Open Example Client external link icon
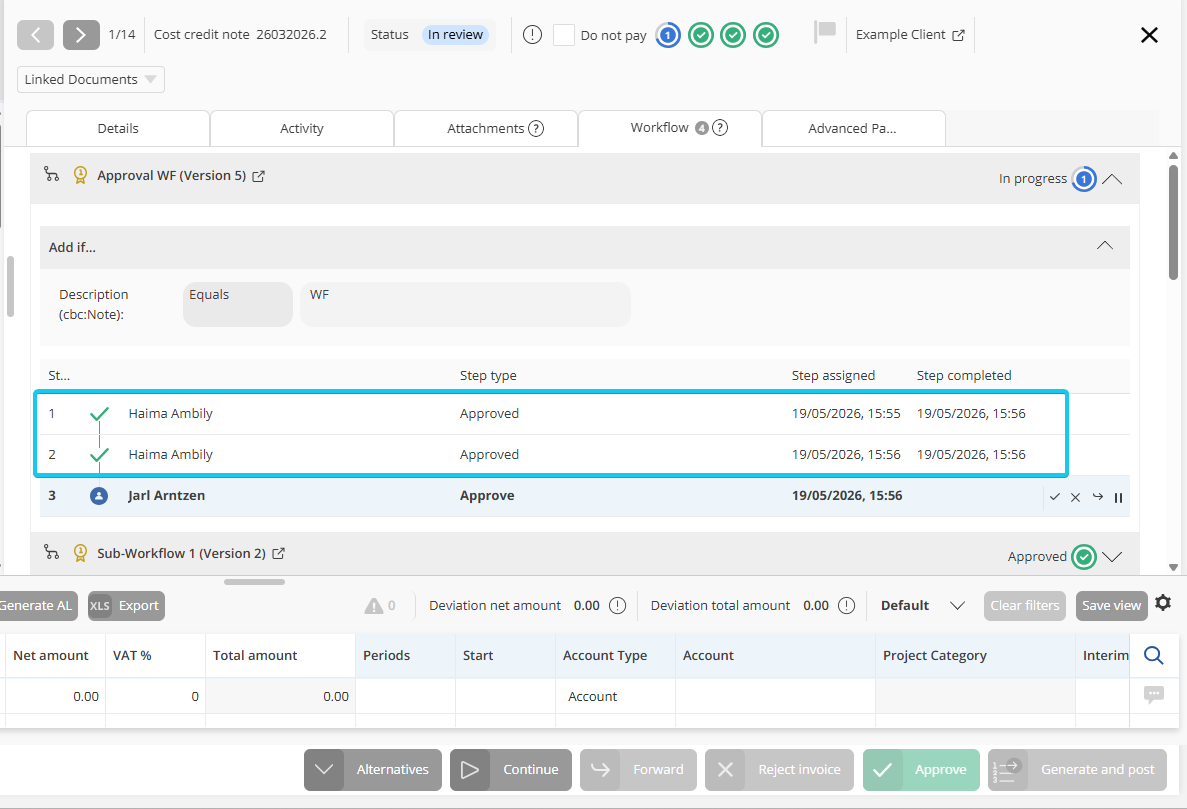 click(x=958, y=35)
